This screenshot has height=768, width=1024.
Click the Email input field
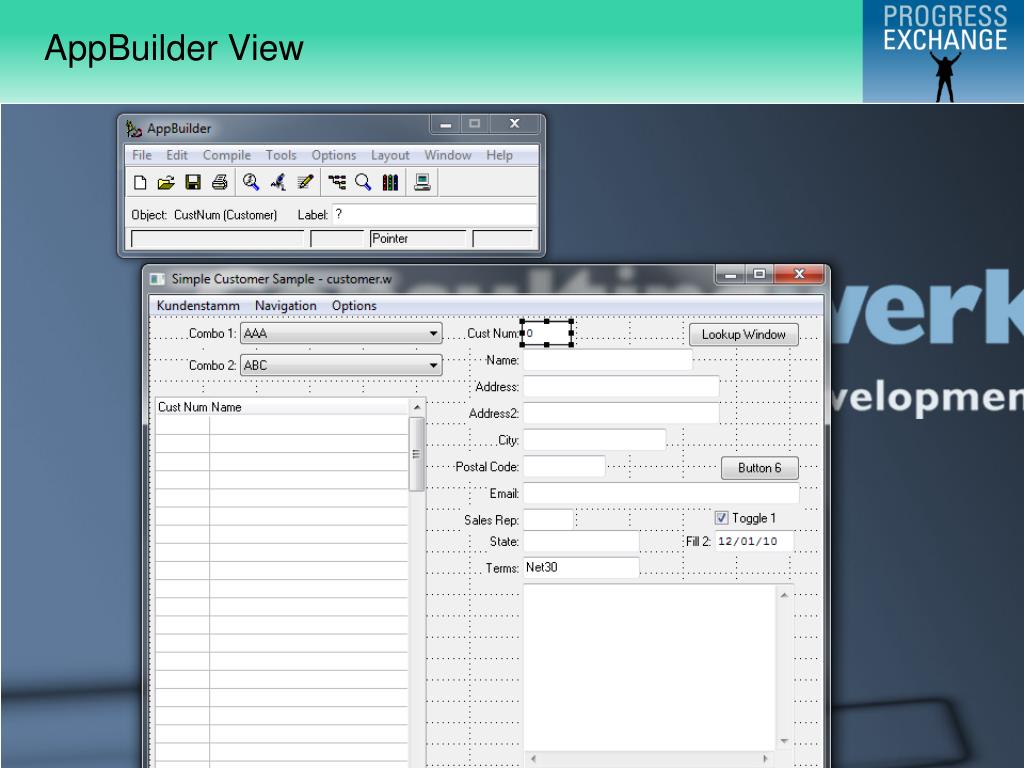click(x=661, y=494)
